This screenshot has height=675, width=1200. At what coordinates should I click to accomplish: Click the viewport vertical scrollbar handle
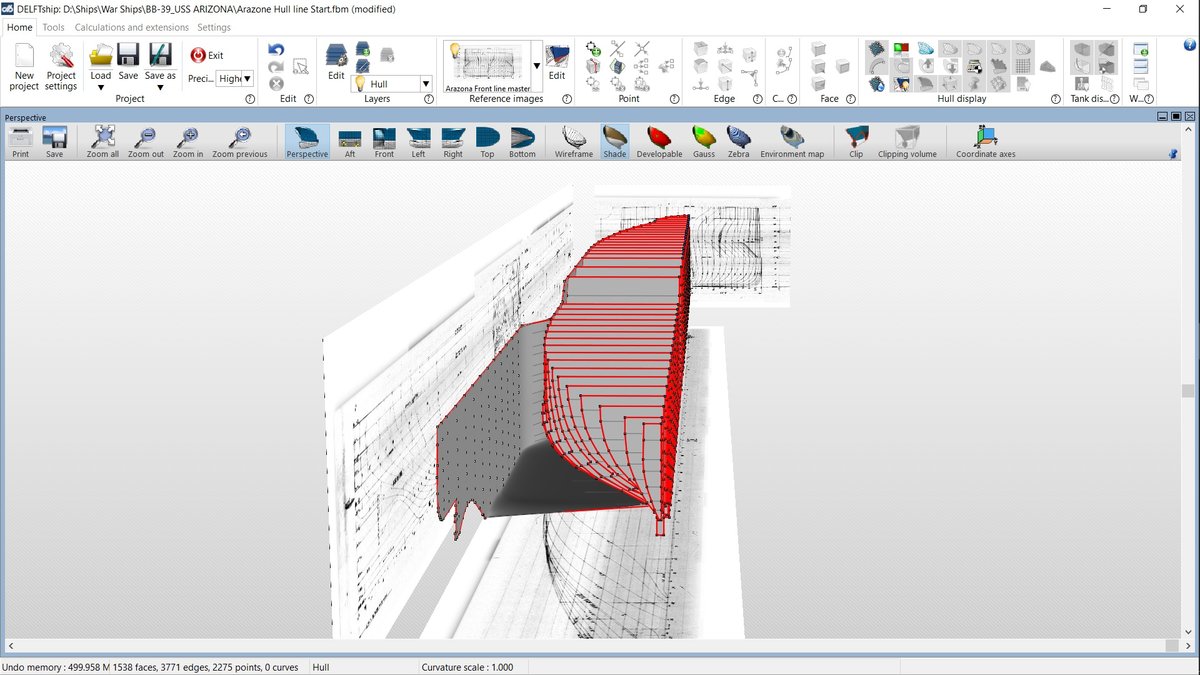tap(1187, 391)
